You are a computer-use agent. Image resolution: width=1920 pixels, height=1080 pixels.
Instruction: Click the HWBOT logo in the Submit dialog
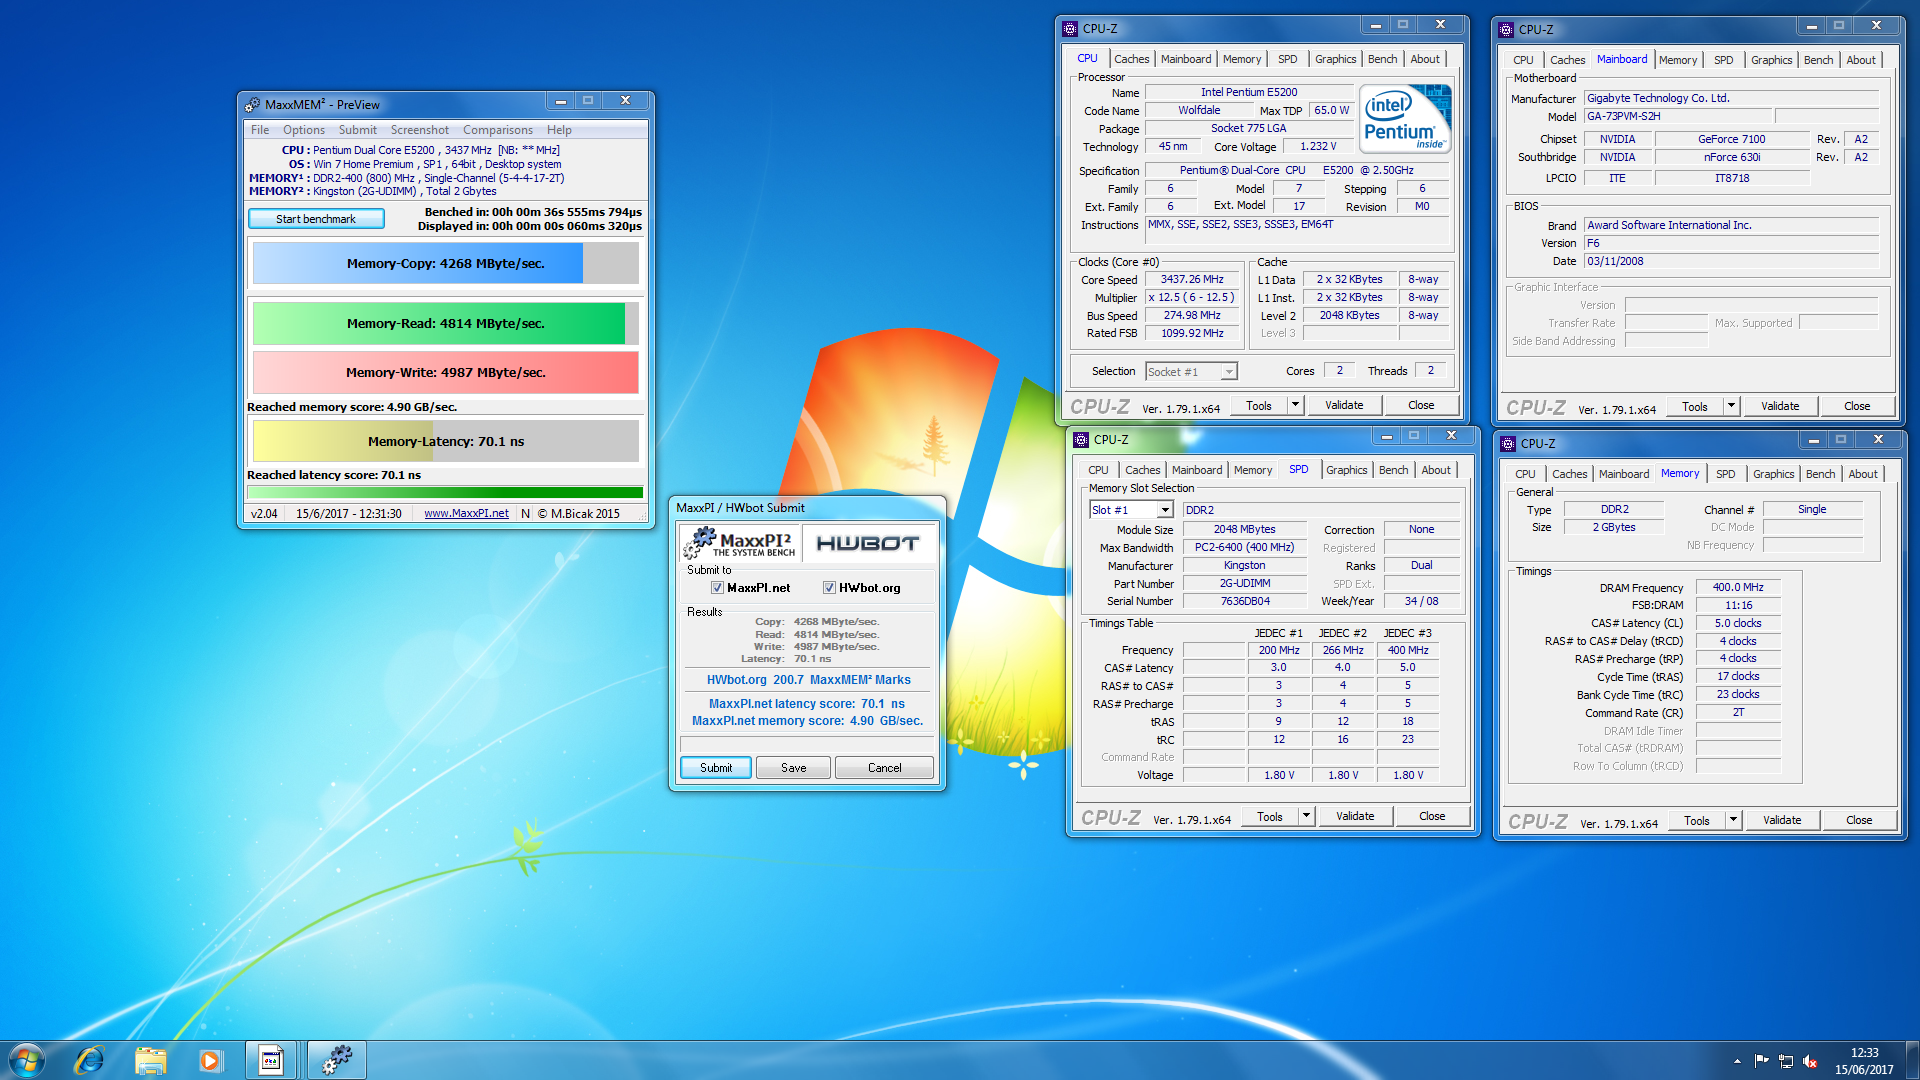click(867, 543)
